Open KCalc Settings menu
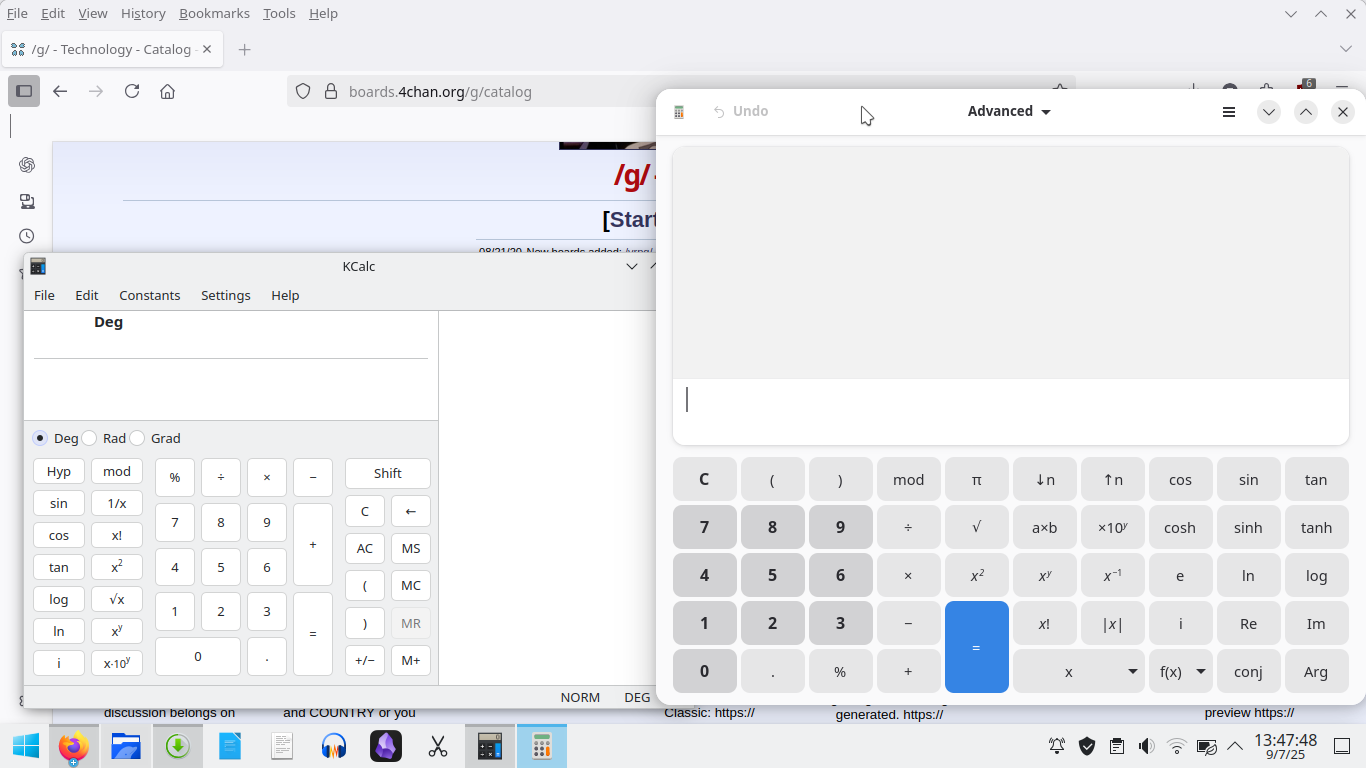Screen dimensions: 1366x768 [226, 295]
